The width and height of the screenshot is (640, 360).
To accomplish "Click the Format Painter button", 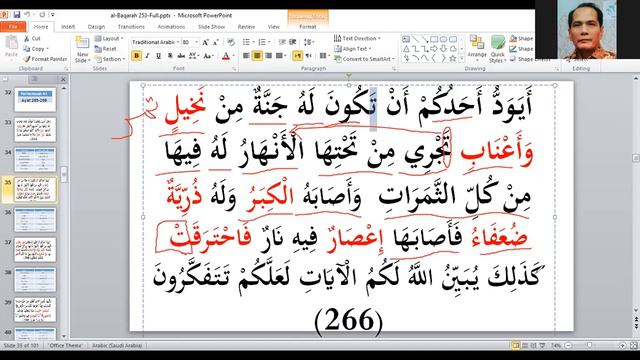I will pyautogui.click(x=45, y=59).
